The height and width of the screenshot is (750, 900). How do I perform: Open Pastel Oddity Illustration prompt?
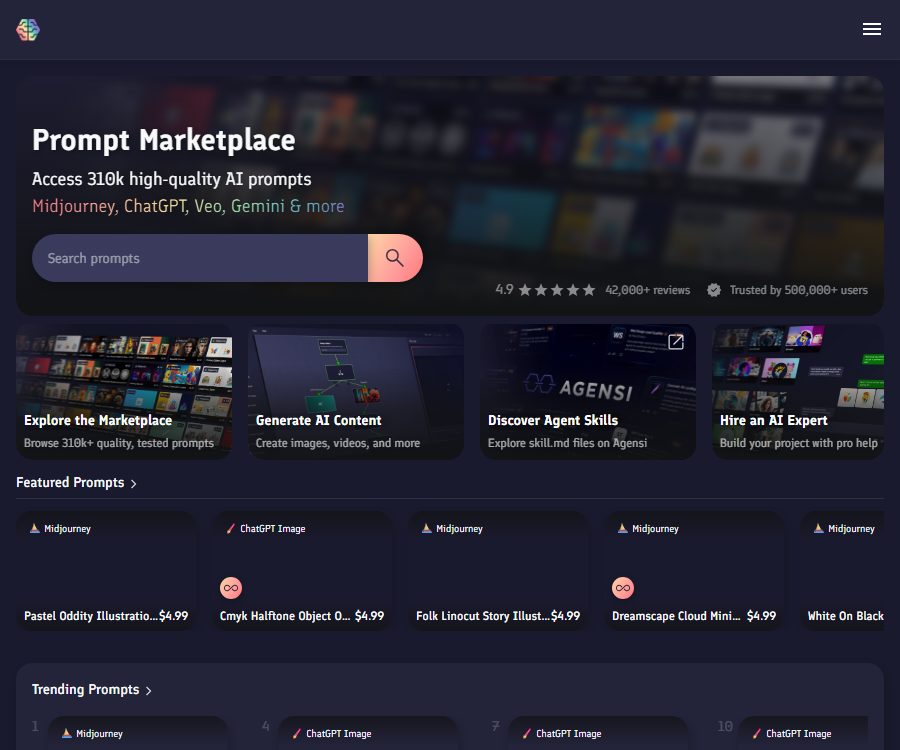pos(106,571)
